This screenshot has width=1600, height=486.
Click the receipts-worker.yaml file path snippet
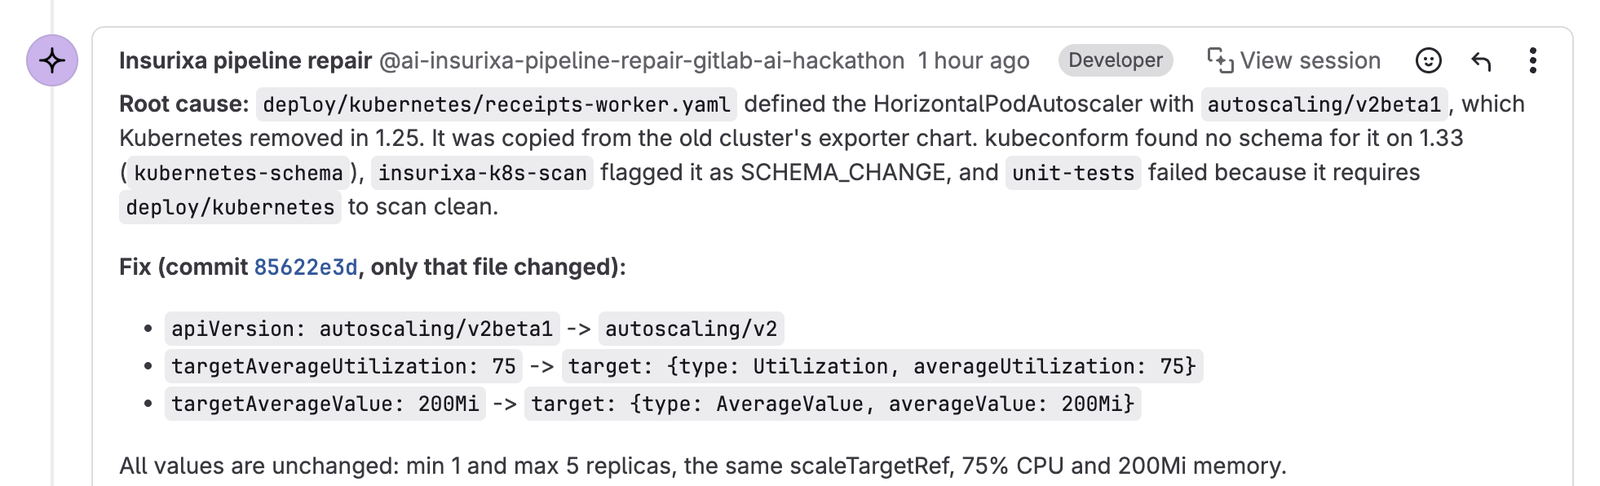tap(497, 105)
